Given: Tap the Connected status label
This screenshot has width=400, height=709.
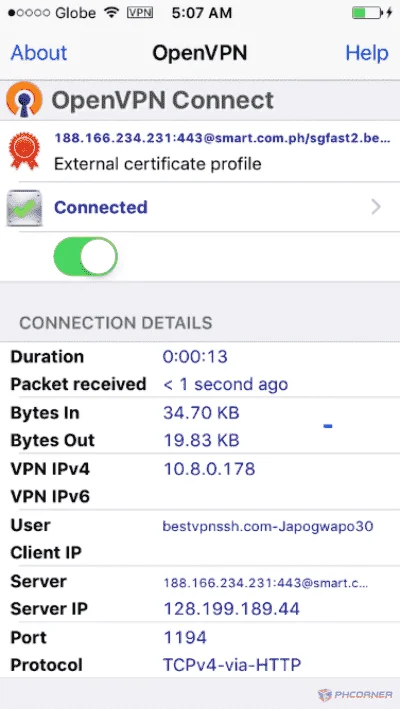Looking at the screenshot, I should pos(101,207).
